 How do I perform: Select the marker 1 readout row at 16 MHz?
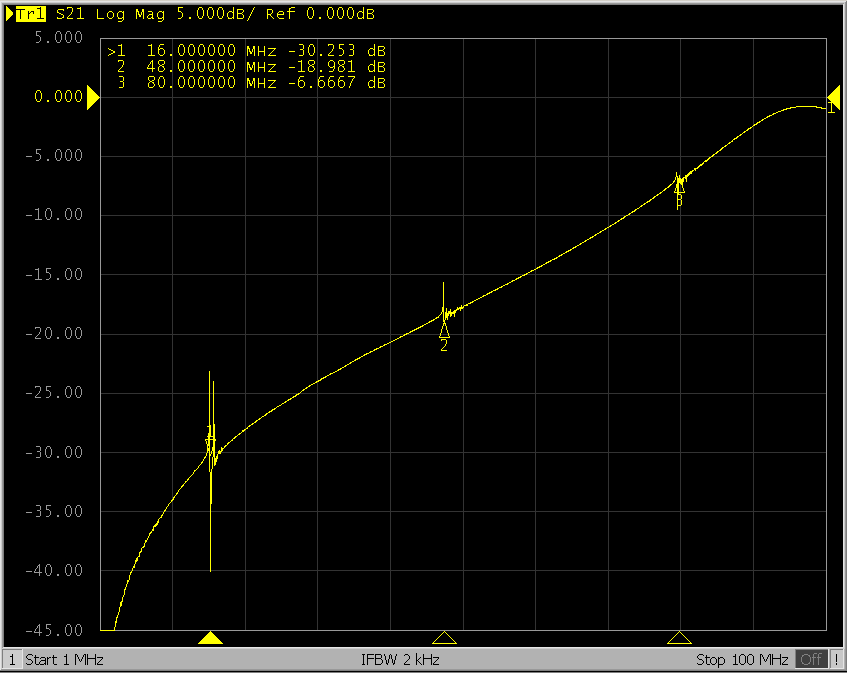click(247, 51)
